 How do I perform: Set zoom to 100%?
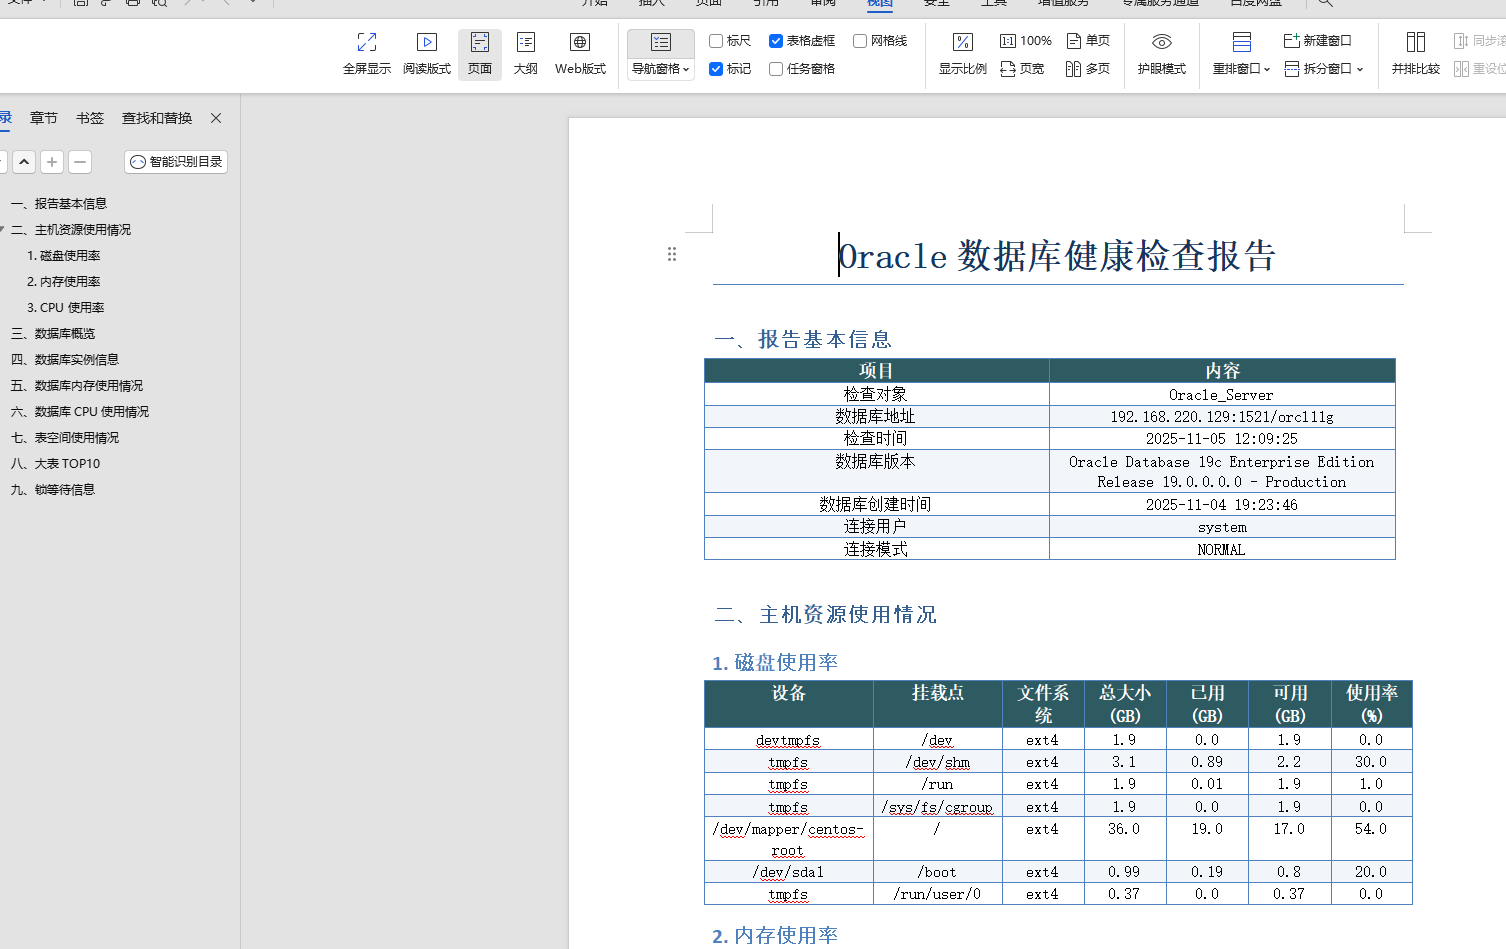click(1025, 41)
